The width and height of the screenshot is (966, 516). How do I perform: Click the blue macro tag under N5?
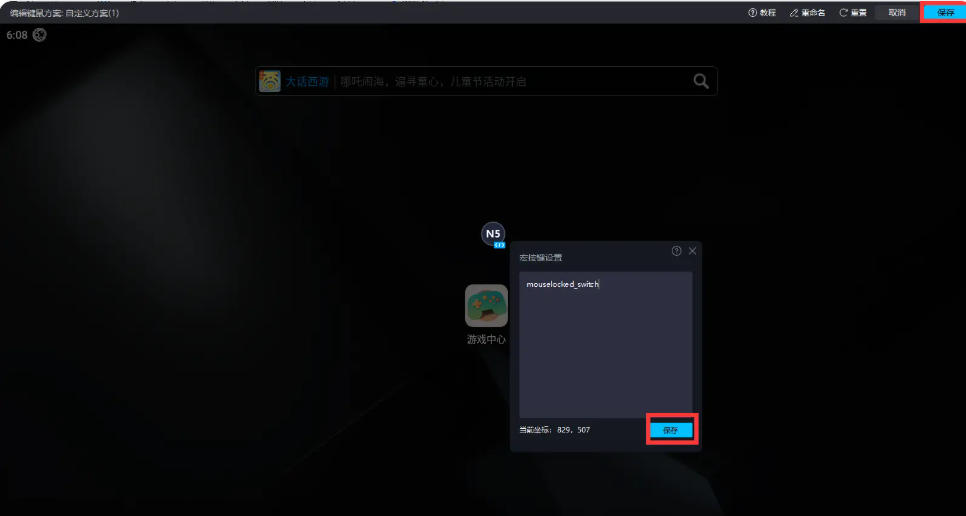click(499, 245)
